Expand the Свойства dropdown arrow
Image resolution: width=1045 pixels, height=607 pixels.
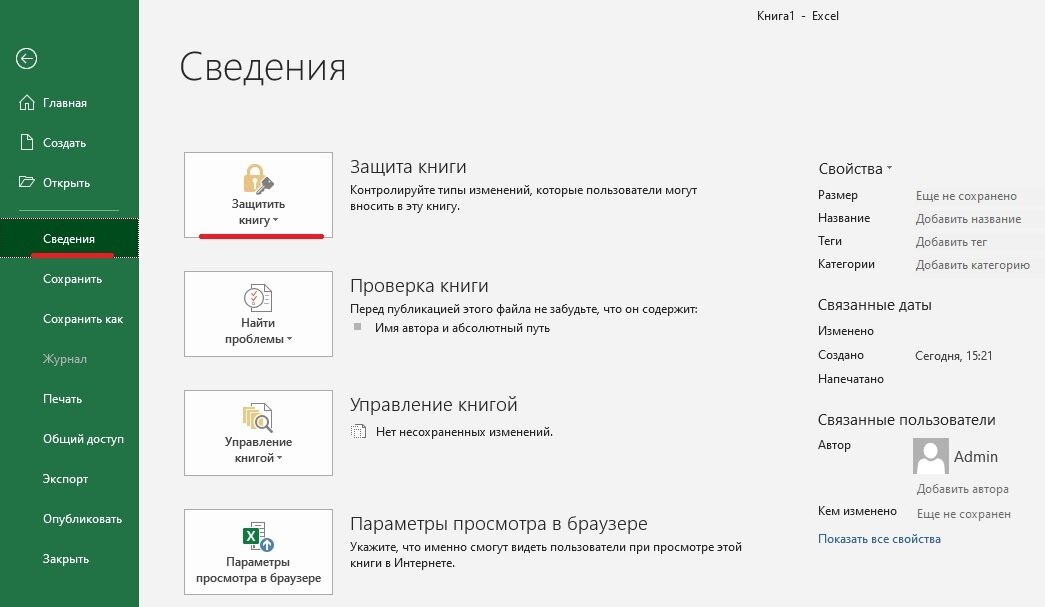pyautogui.click(x=889, y=169)
